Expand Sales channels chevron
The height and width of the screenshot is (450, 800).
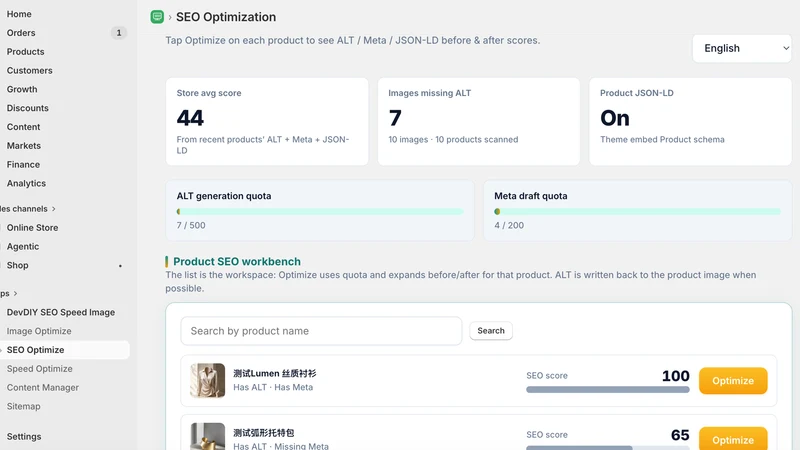54,209
